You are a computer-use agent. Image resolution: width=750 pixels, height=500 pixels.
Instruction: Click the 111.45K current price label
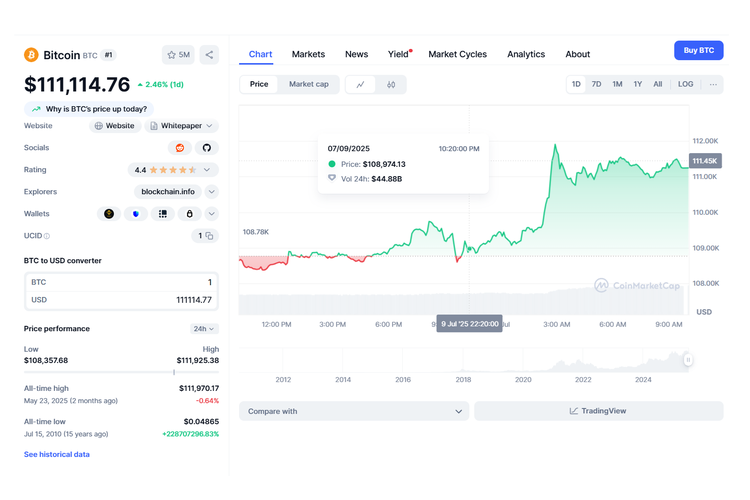tap(705, 161)
